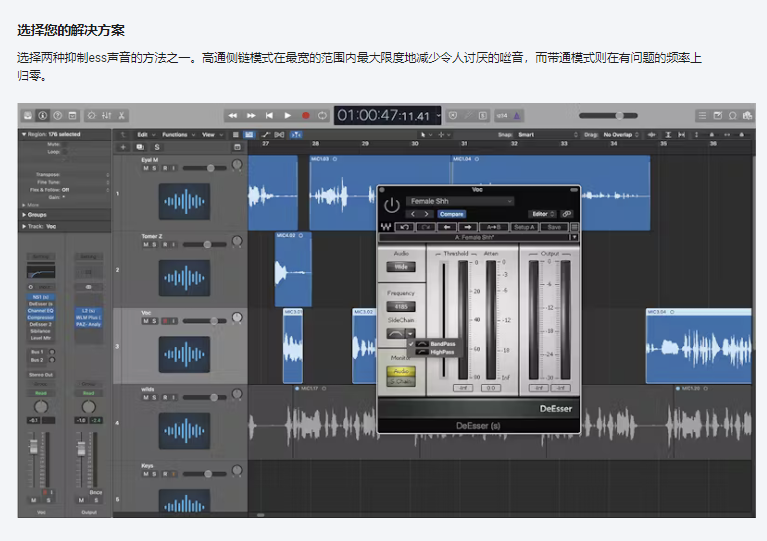
Task: Open the Editors scissors icon
Action: point(121,115)
